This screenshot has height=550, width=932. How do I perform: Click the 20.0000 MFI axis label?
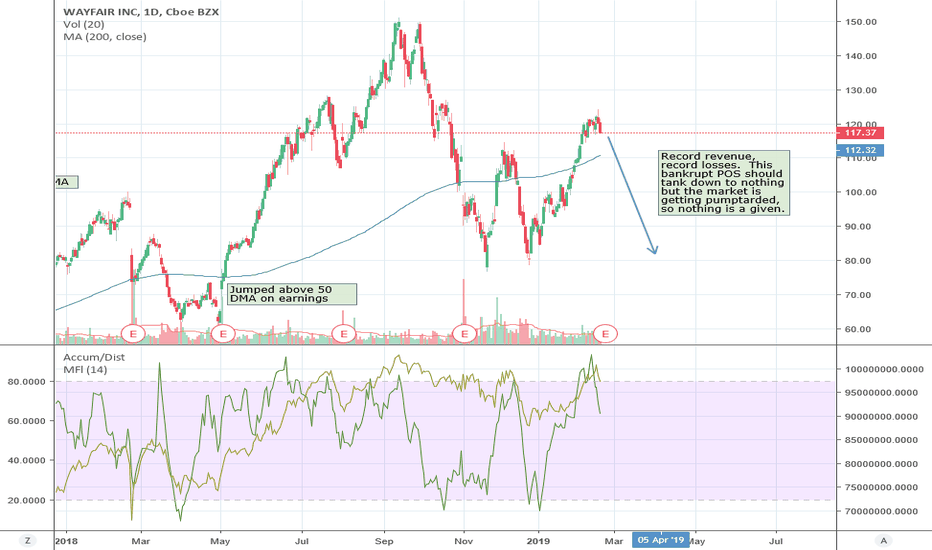click(27, 501)
